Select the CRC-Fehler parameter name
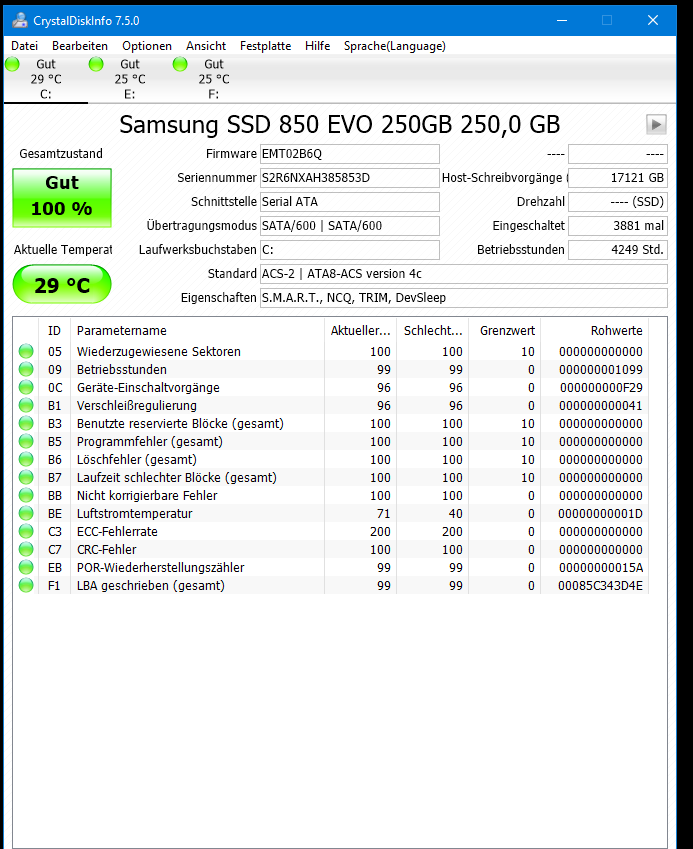 (x=107, y=549)
